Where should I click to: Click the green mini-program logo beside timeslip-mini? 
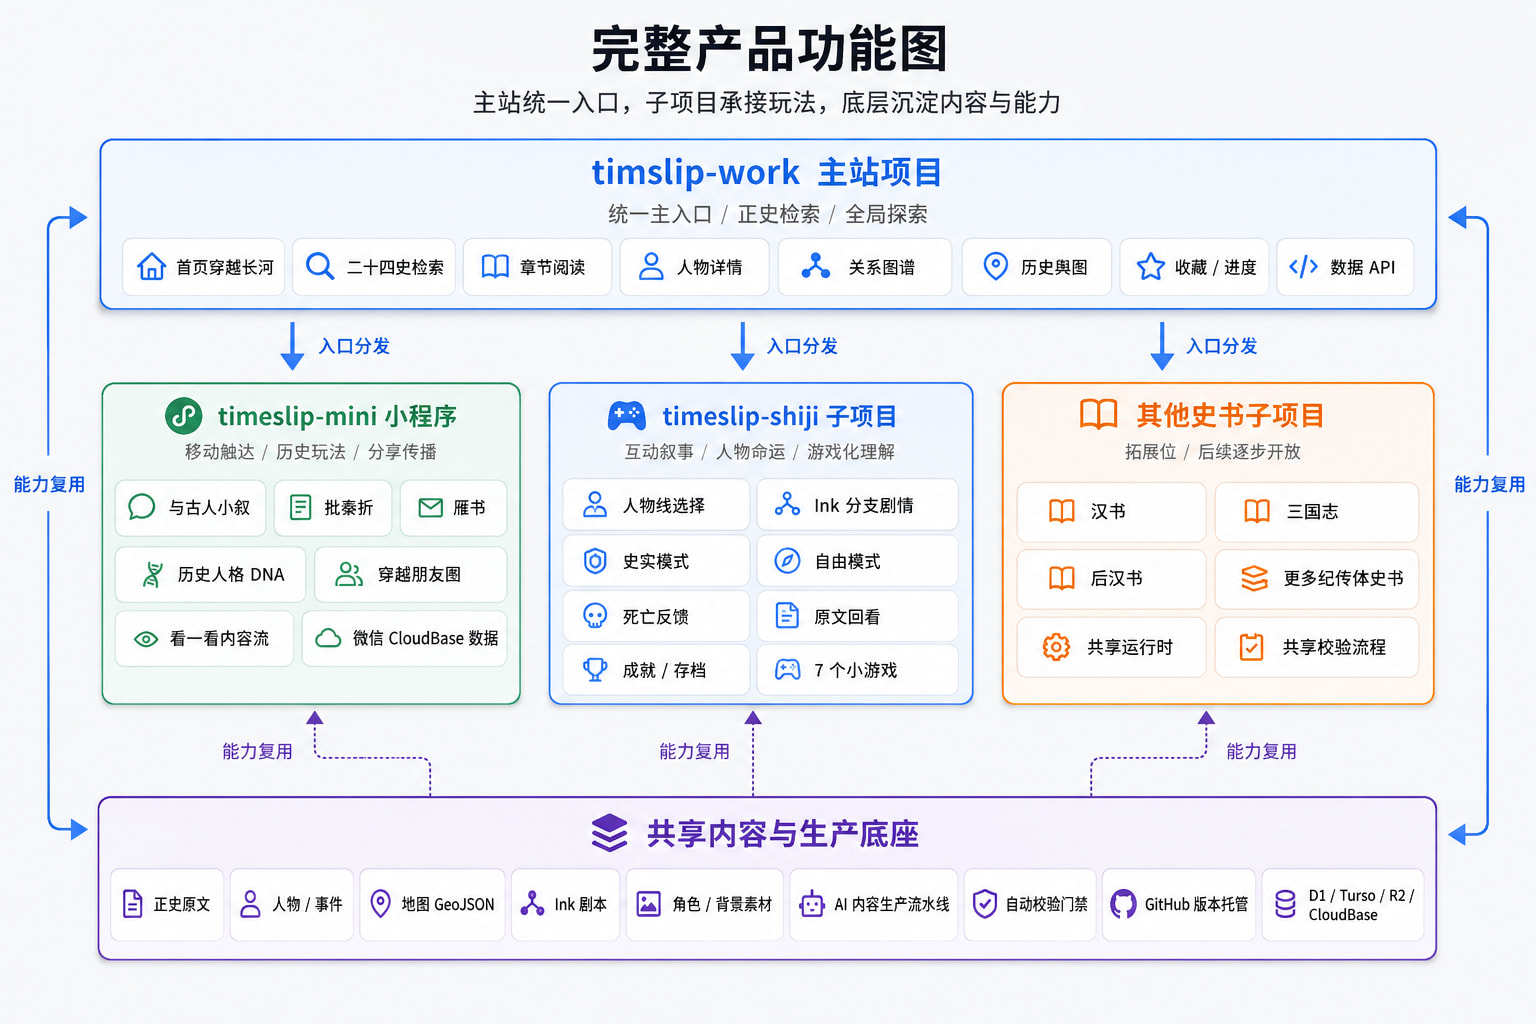click(184, 416)
